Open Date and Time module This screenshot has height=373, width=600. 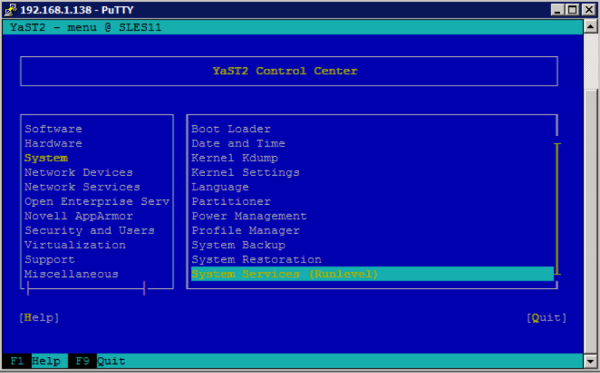(x=238, y=143)
